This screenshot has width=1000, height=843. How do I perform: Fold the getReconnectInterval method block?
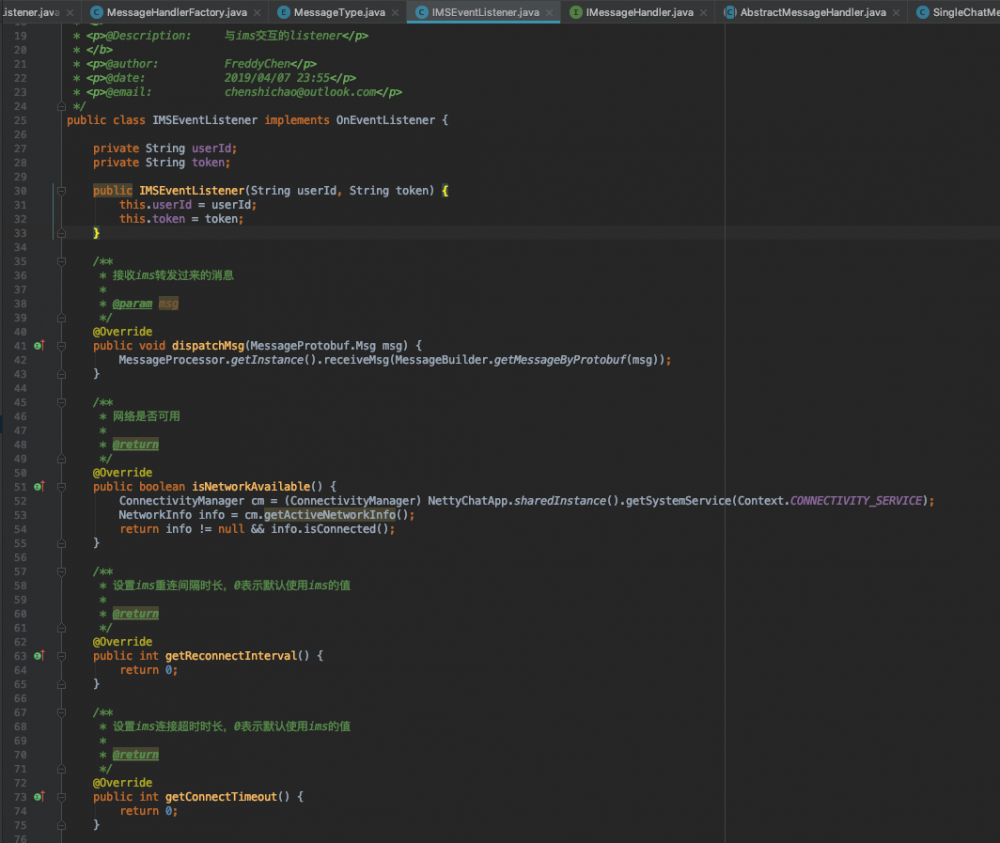click(61, 656)
